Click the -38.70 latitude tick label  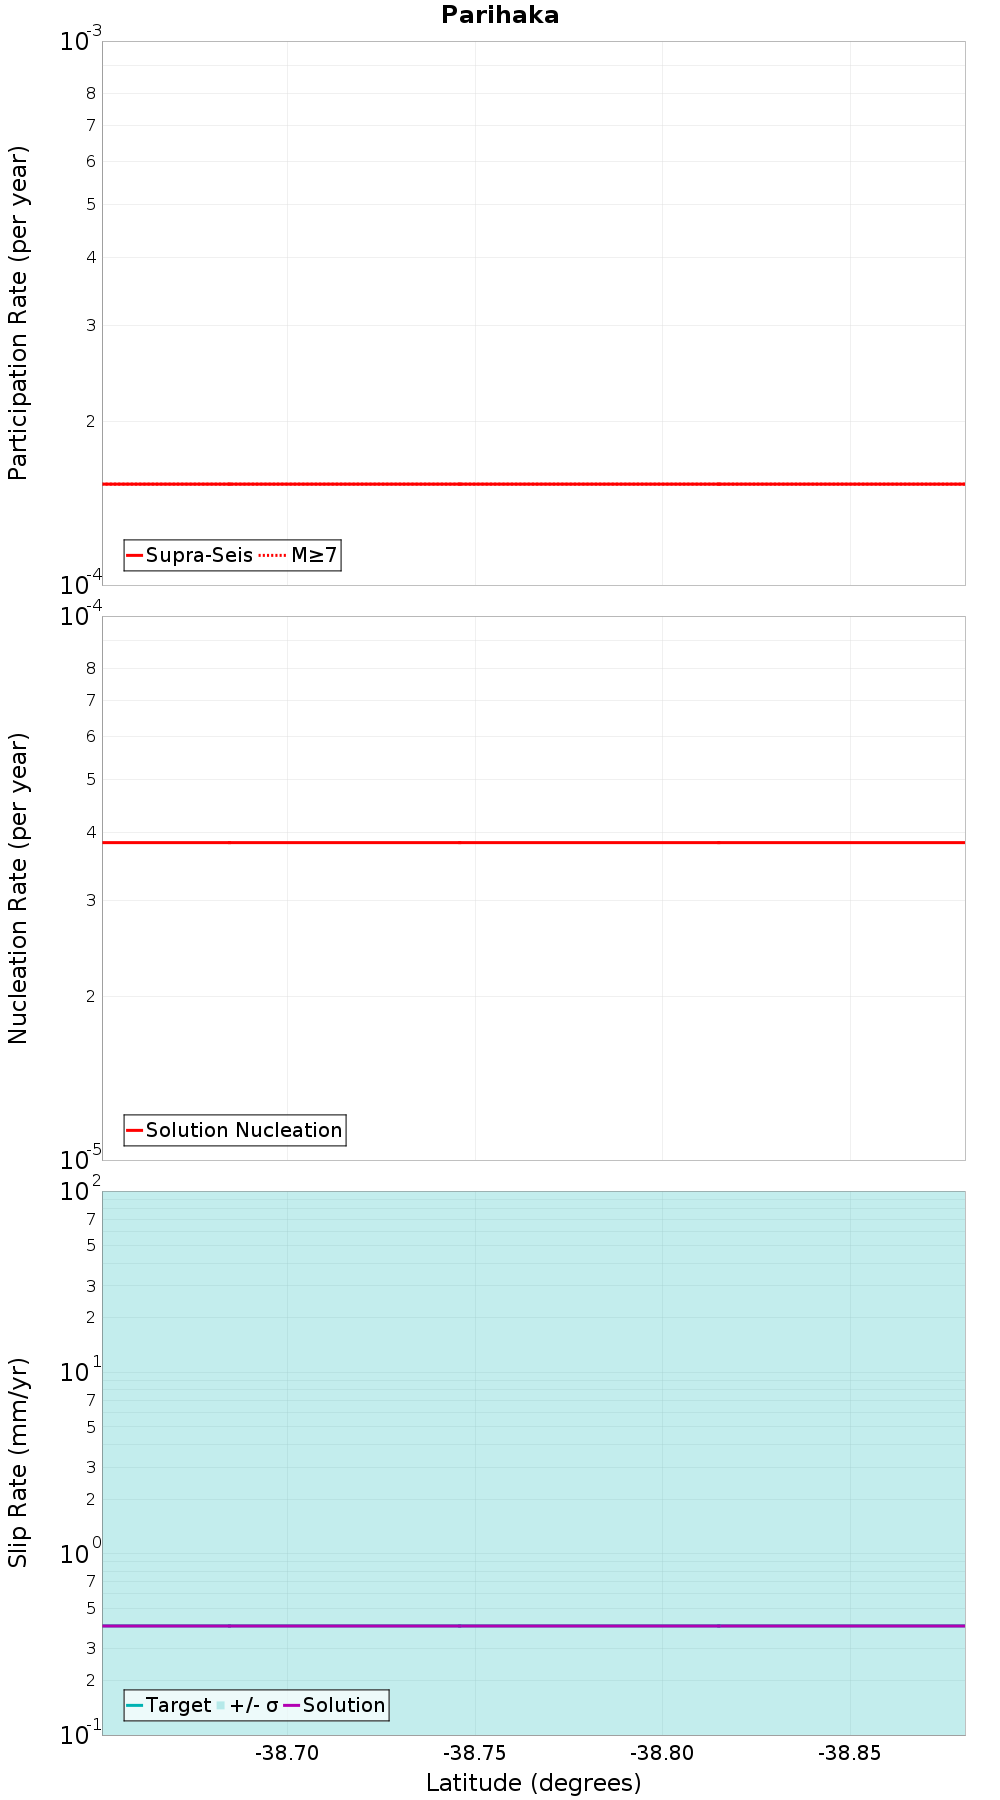287,1752
